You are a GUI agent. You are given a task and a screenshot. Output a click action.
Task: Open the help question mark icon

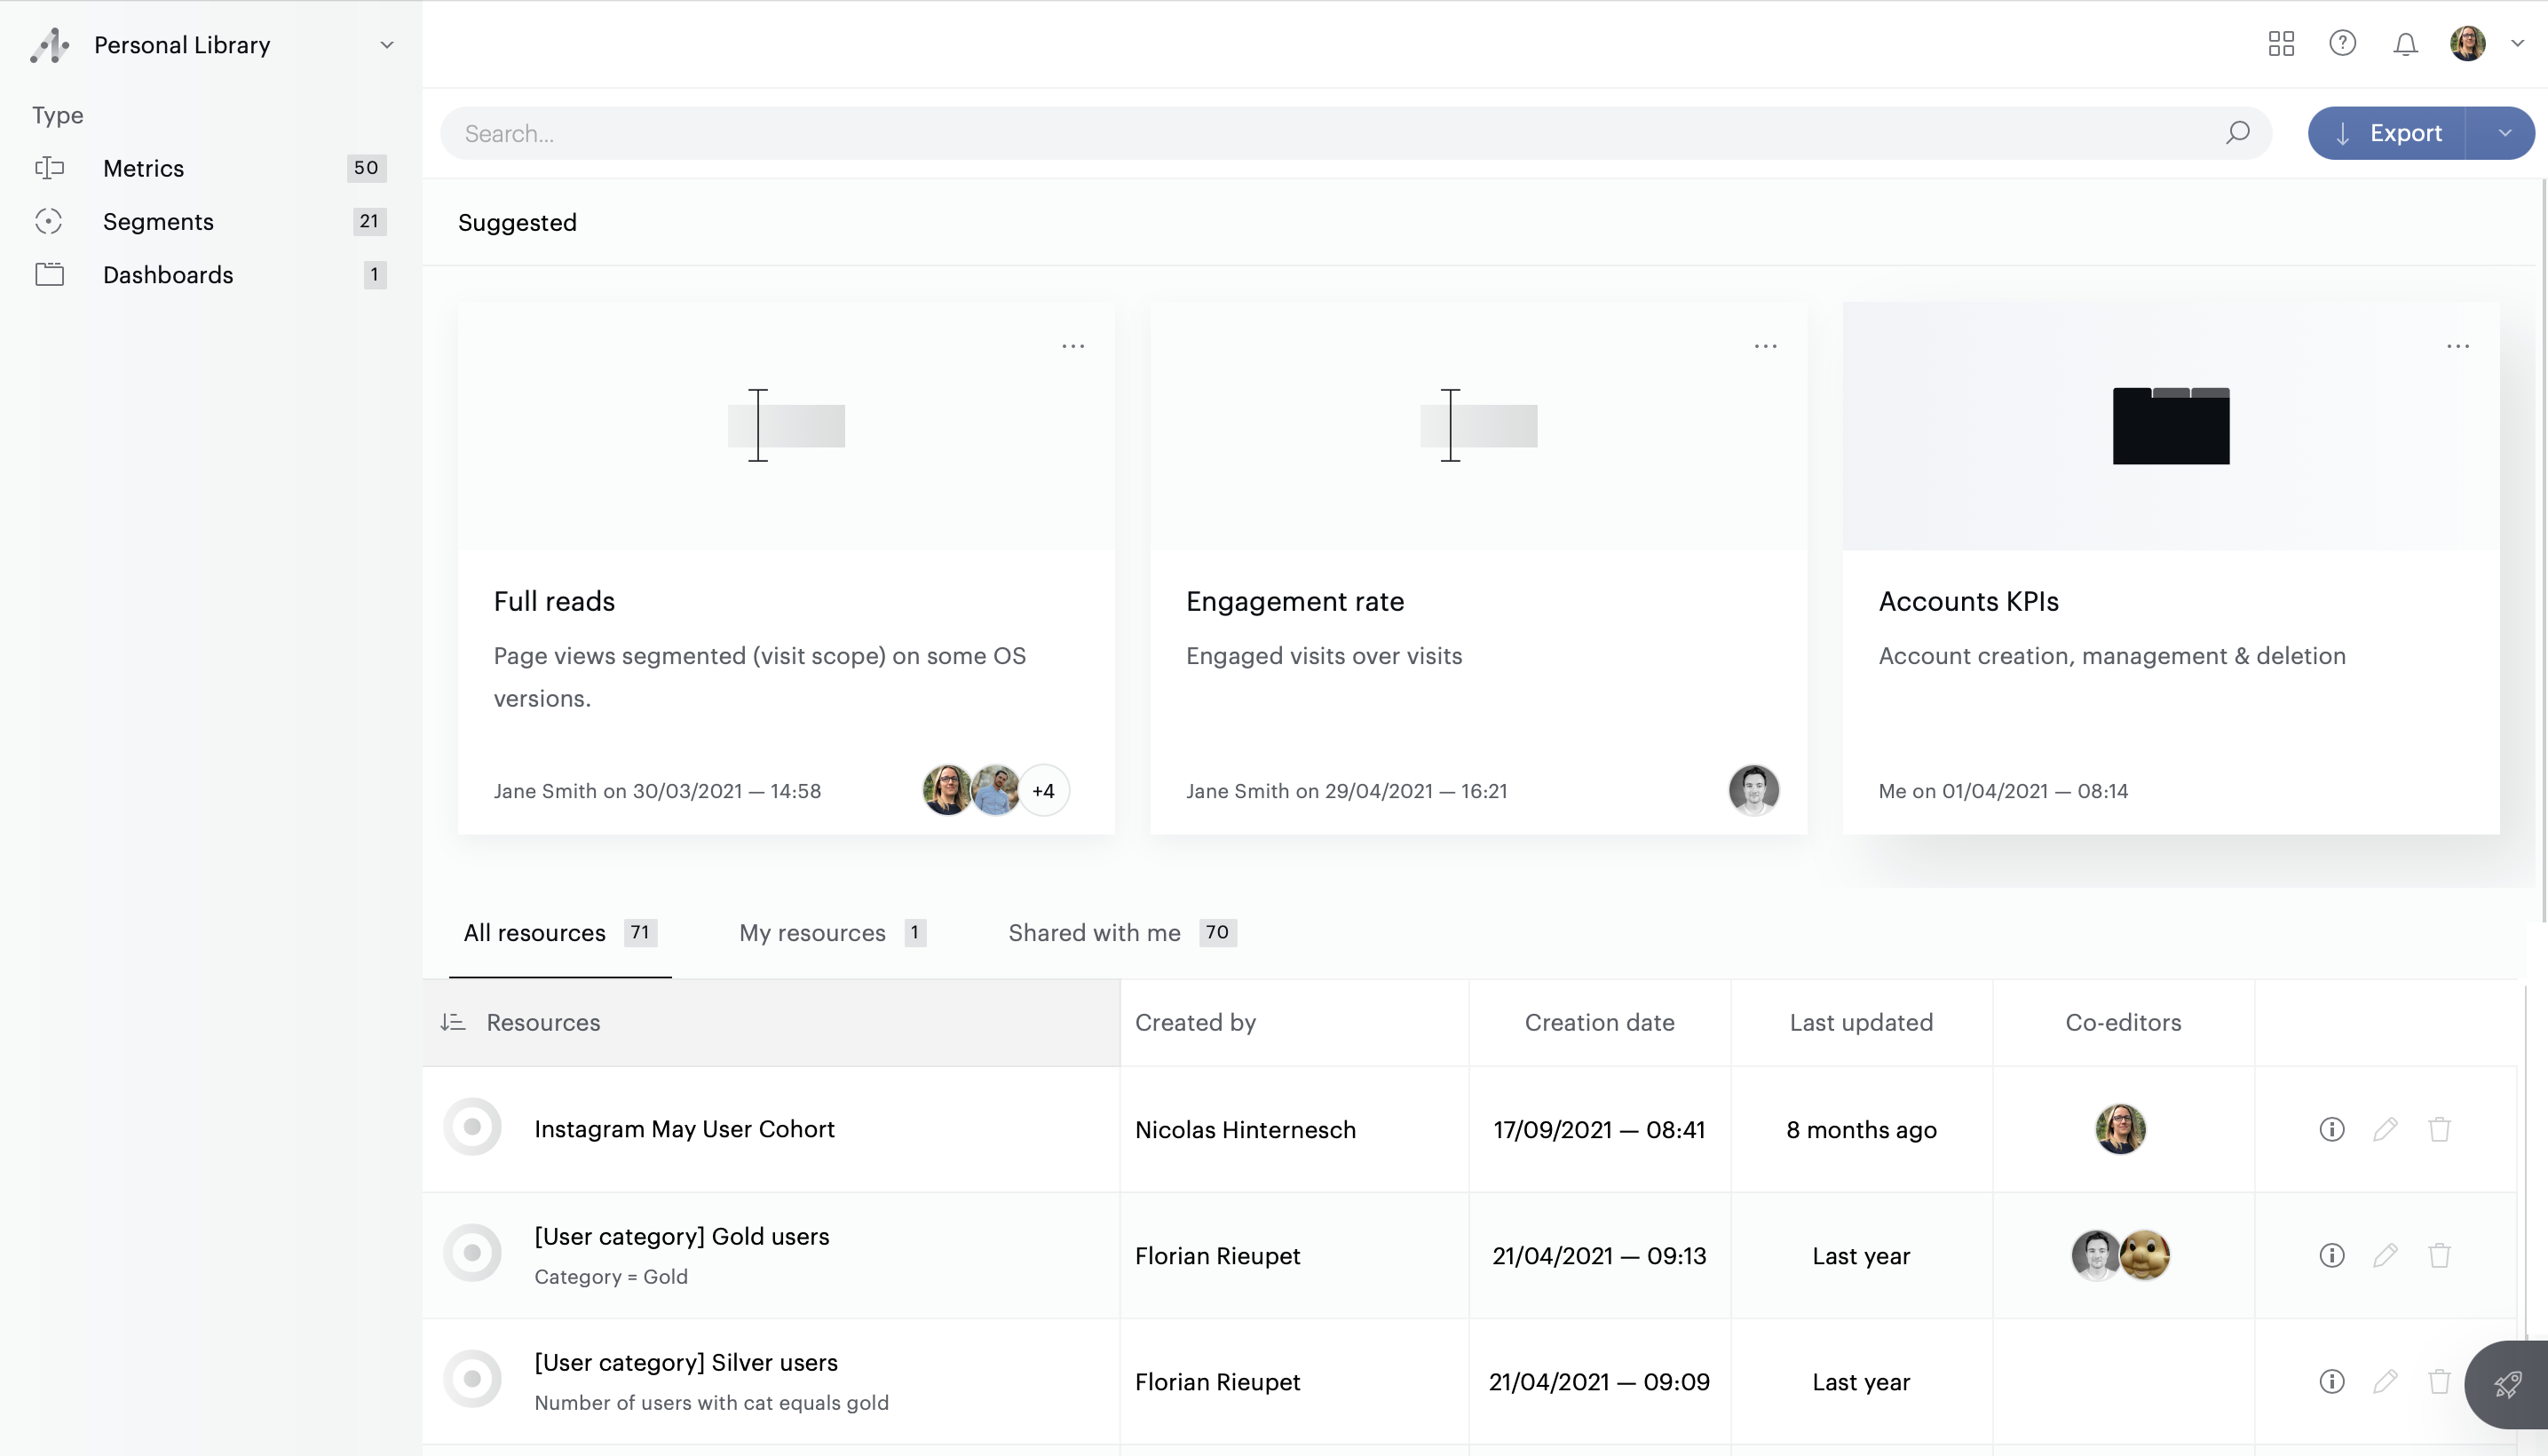point(2342,44)
